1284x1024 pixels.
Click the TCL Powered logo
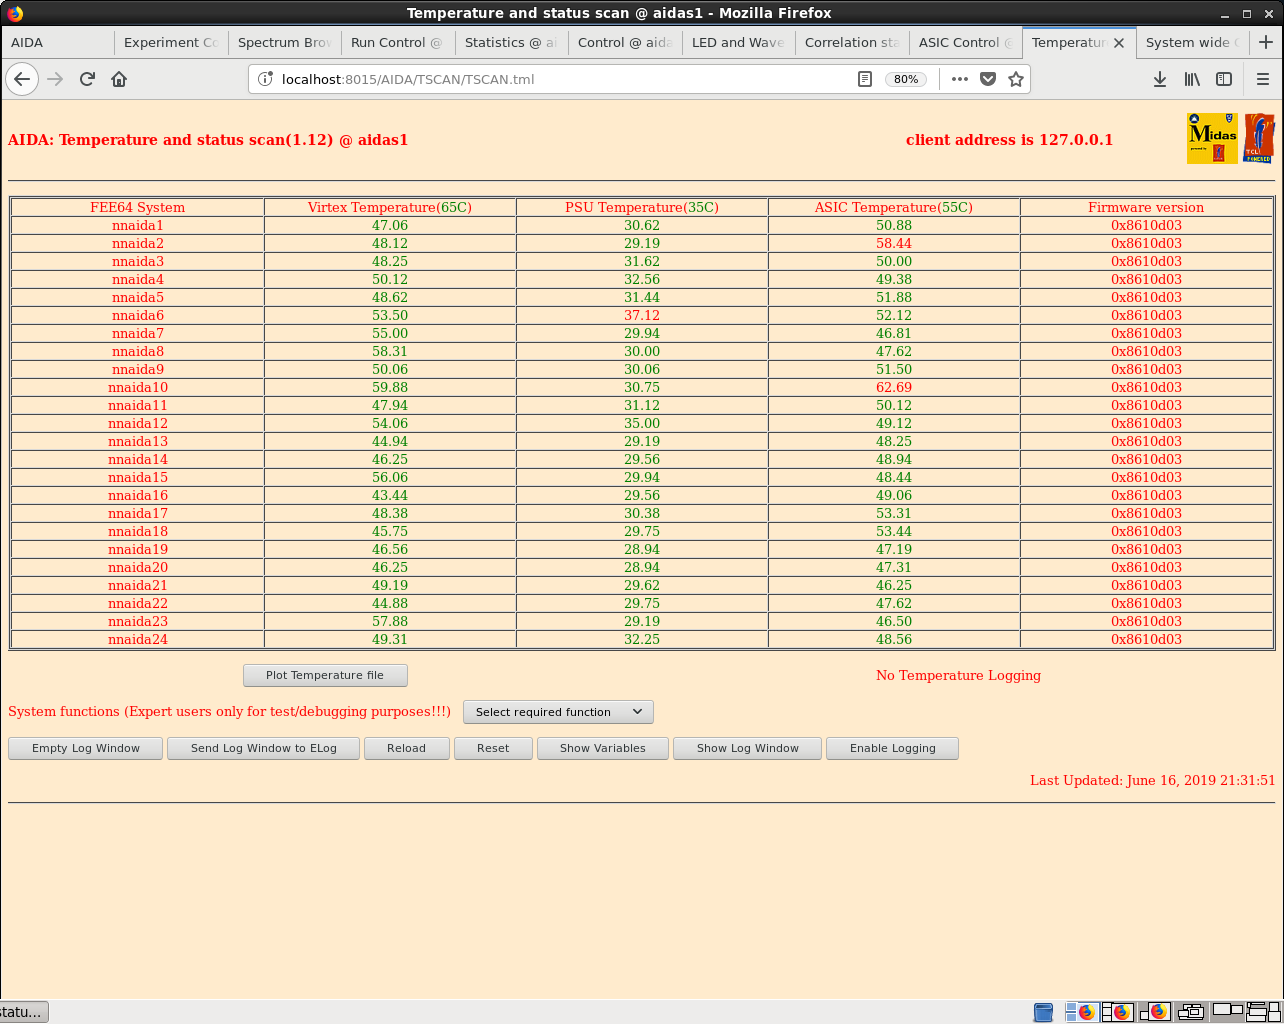click(x=1258, y=138)
